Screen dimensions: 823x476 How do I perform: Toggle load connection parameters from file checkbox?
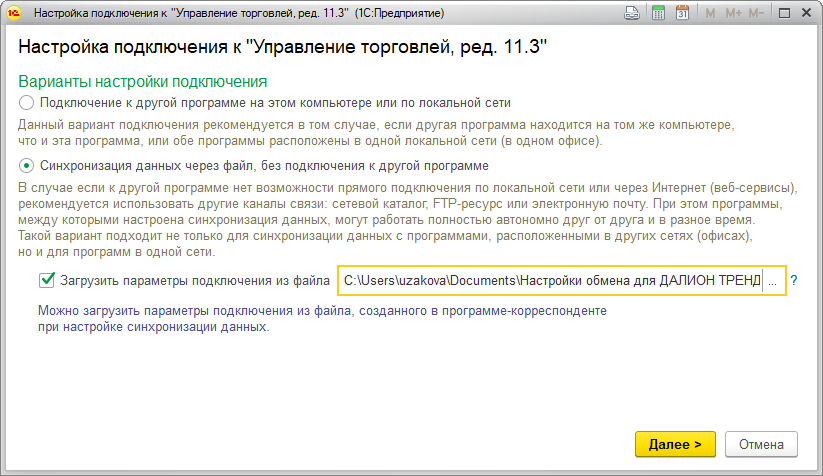click(47, 280)
